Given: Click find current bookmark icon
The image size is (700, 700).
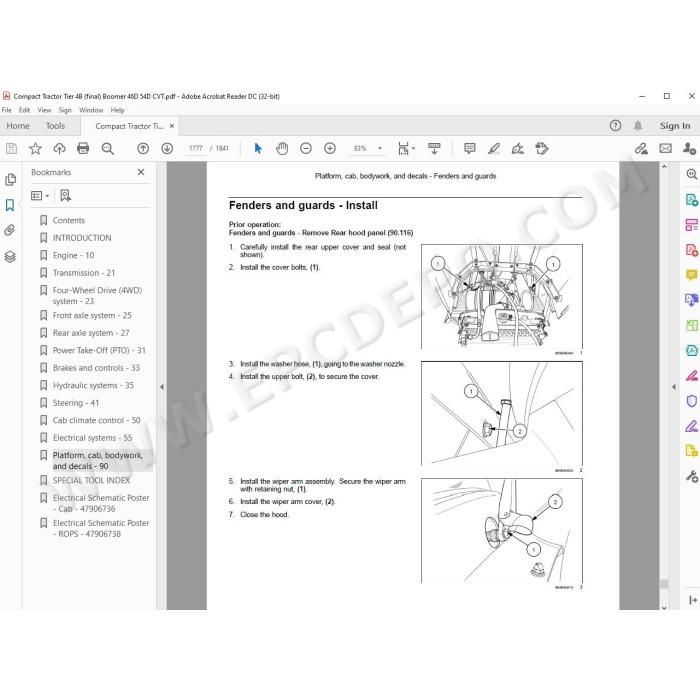Looking at the screenshot, I should point(66,196).
